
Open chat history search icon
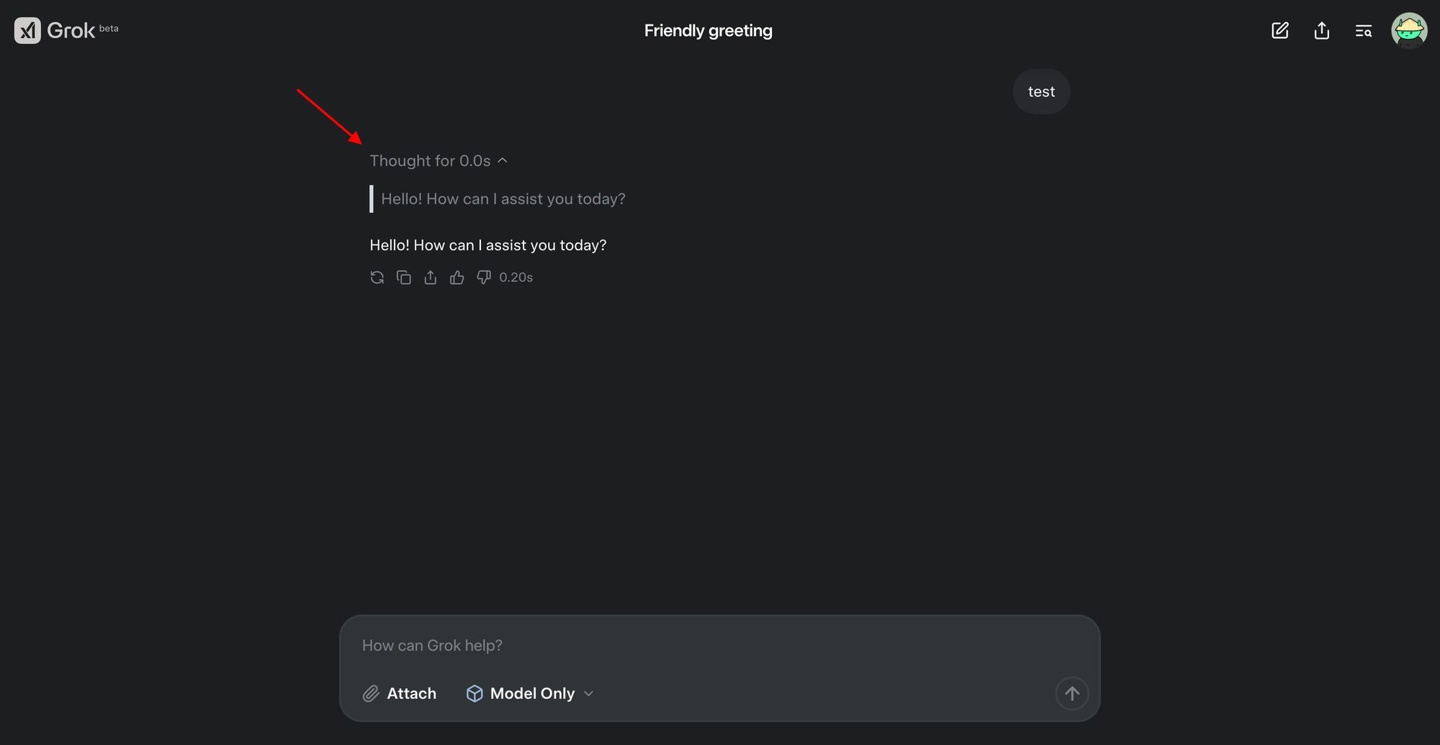pyautogui.click(x=1363, y=31)
